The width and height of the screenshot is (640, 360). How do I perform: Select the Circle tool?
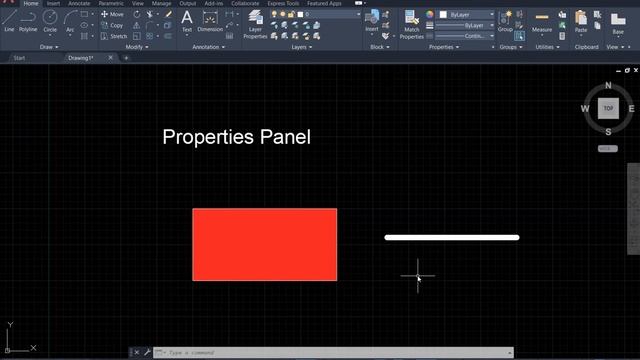(50, 21)
